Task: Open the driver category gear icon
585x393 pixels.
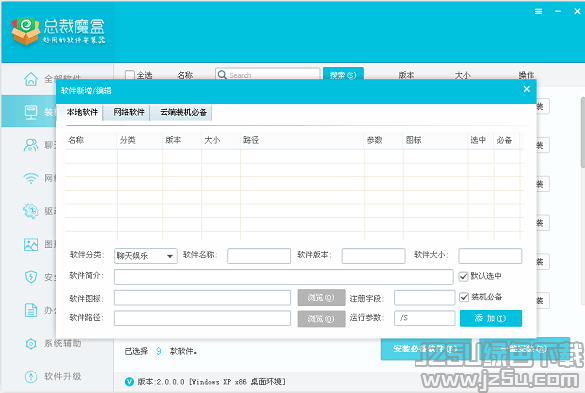Action: coord(31,211)
